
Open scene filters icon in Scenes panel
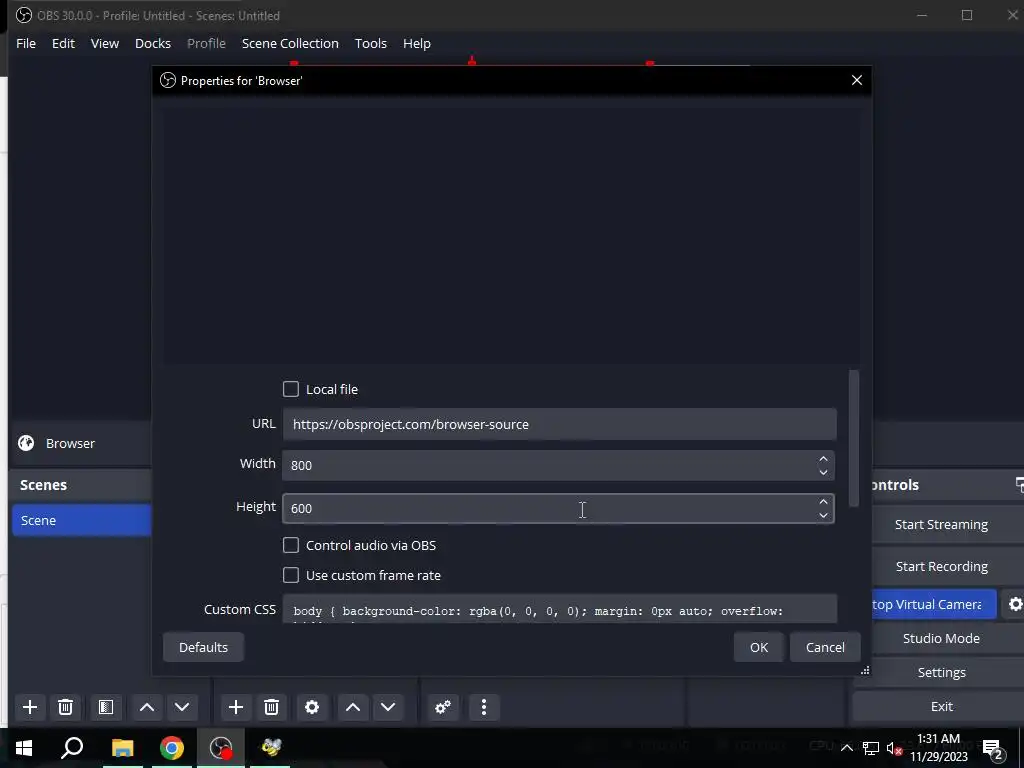[106, 707]
